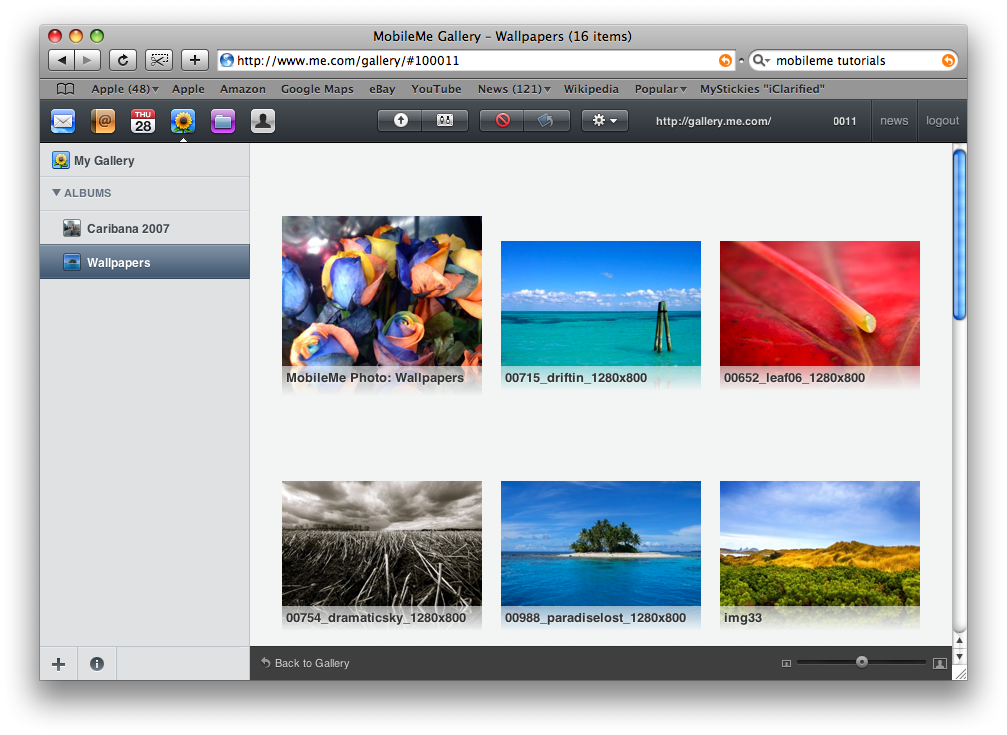Click the album info button in sidebar footer
Viewport: 1007px width, 735px height.
pyautogui.click(x=97, y=663)
